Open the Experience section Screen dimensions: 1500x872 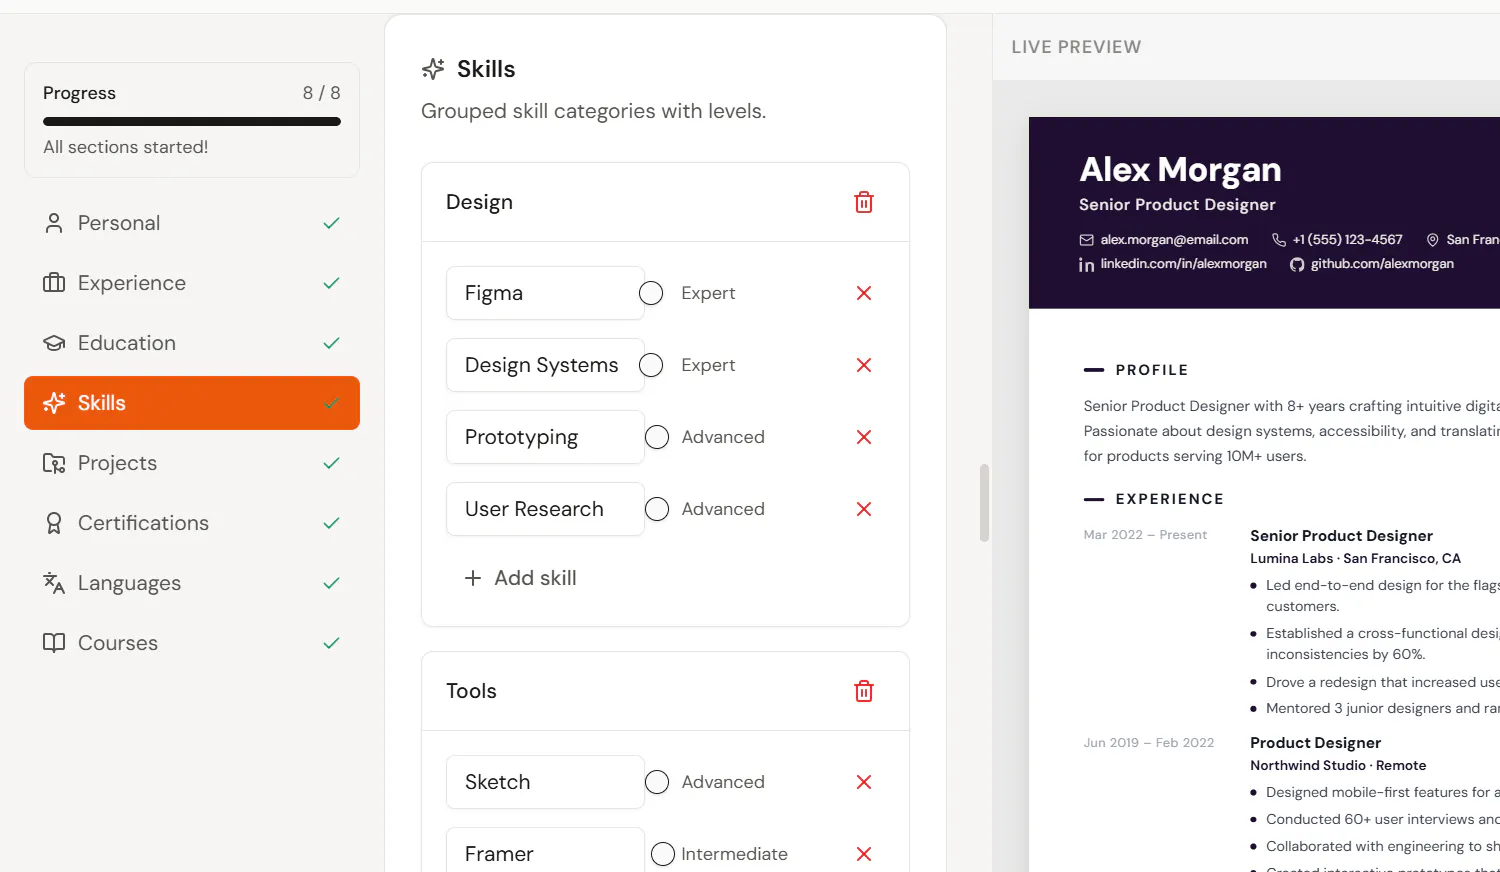click(x=192, y=283)
